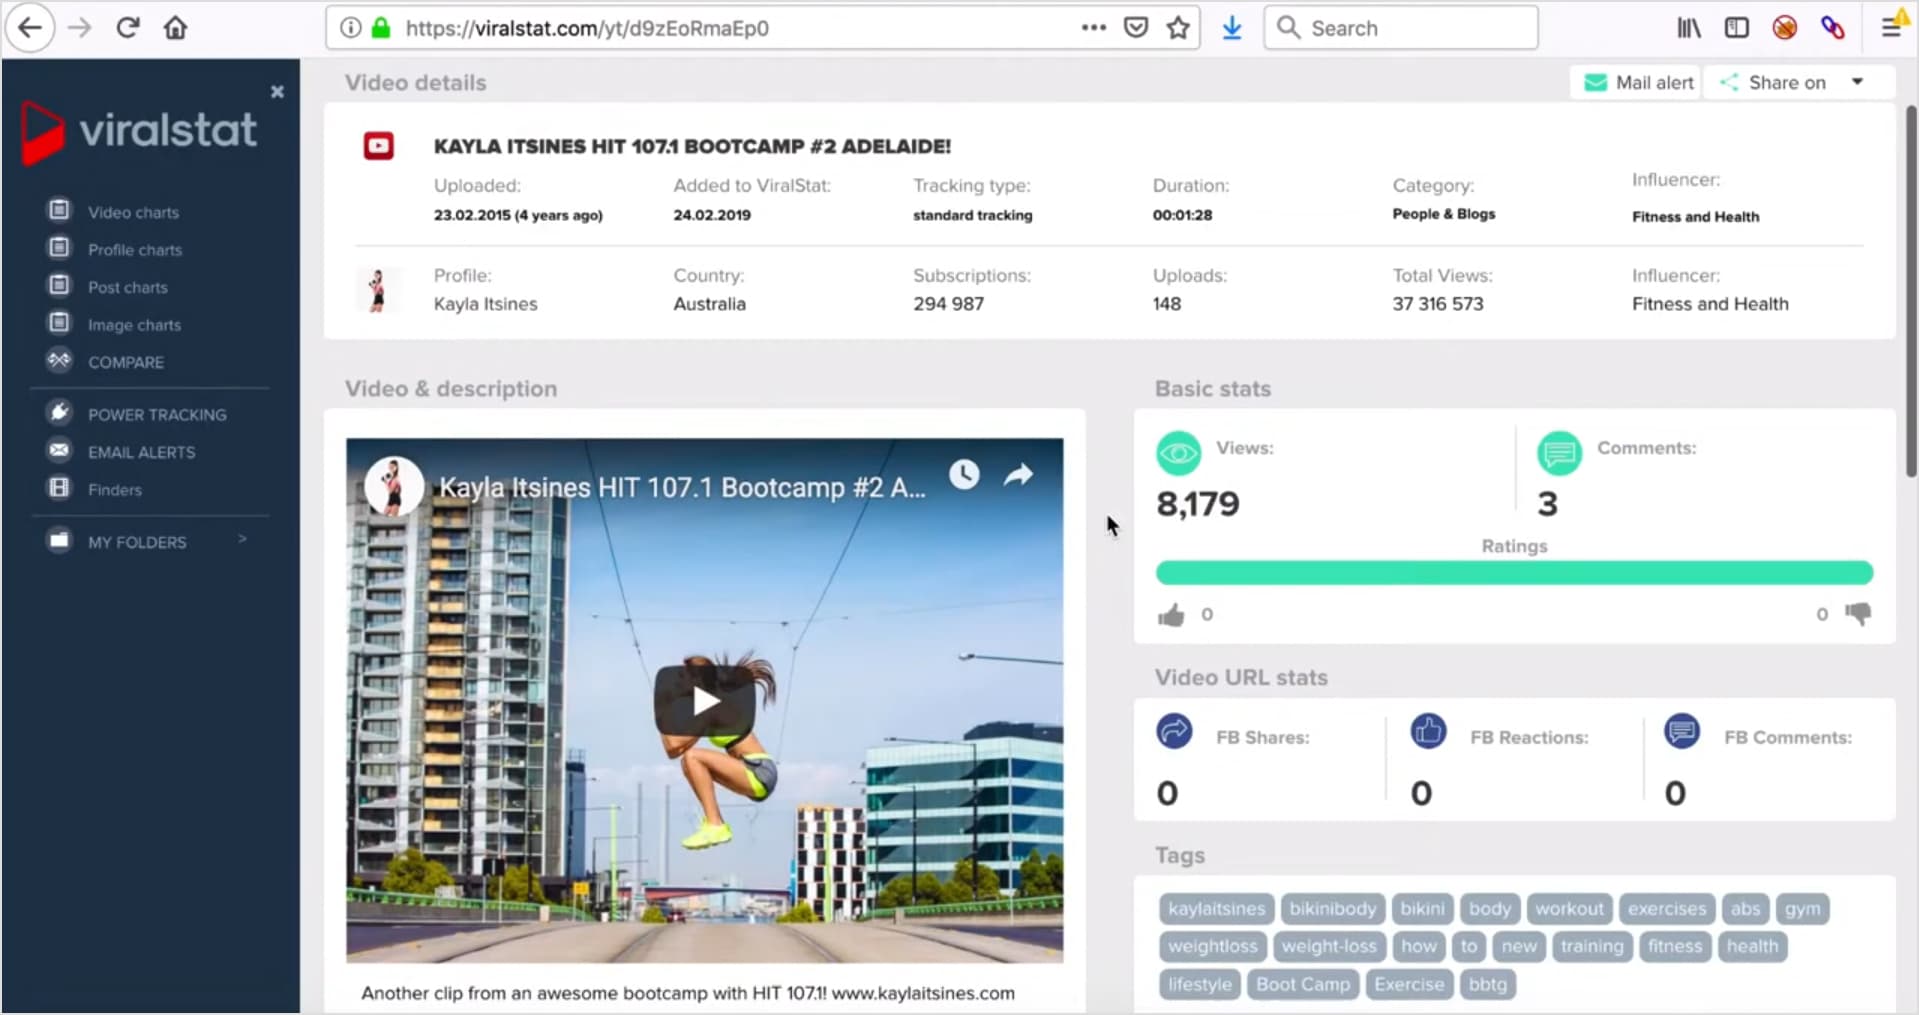Open Finders in sidebar

[115, 490]
